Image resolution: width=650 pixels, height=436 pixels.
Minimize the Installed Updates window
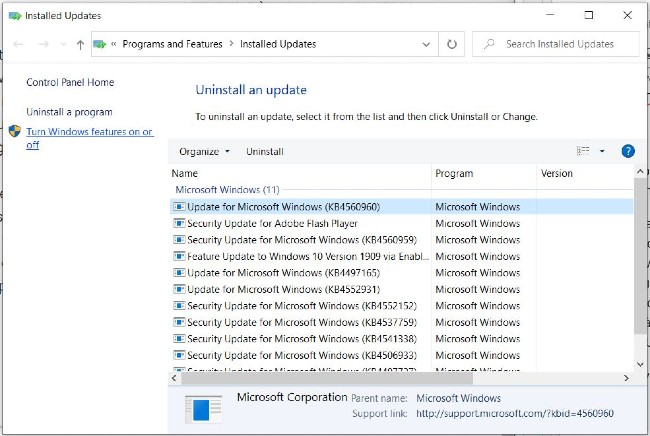tap(550, 15)
